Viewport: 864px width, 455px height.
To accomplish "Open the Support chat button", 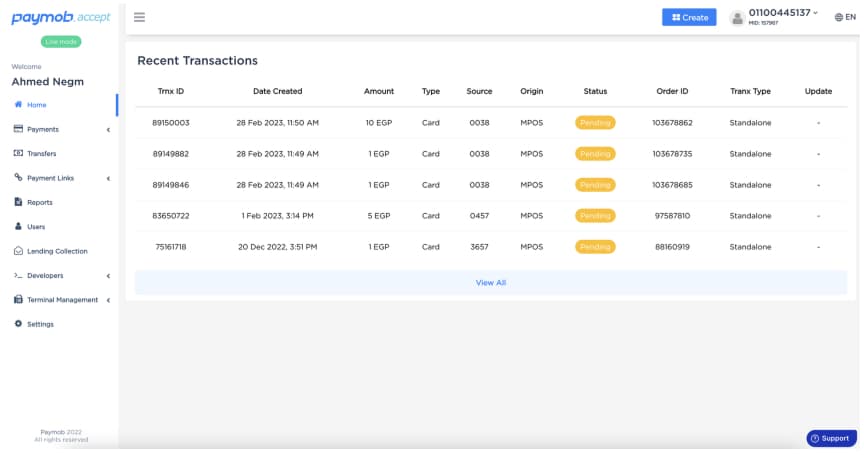I will coord(831,438).
